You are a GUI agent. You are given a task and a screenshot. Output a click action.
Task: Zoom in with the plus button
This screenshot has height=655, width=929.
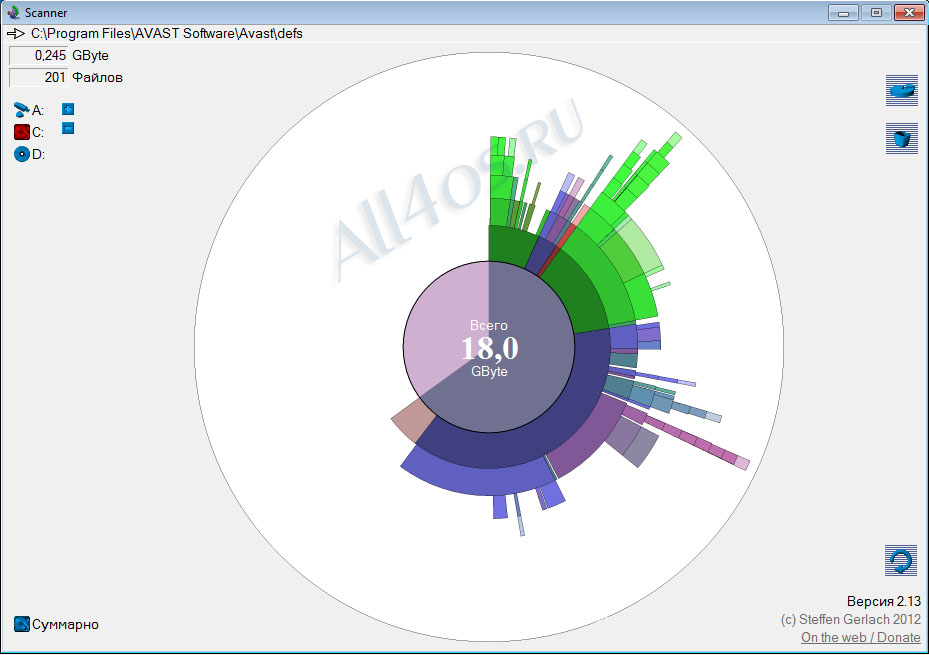click(68, 109)
